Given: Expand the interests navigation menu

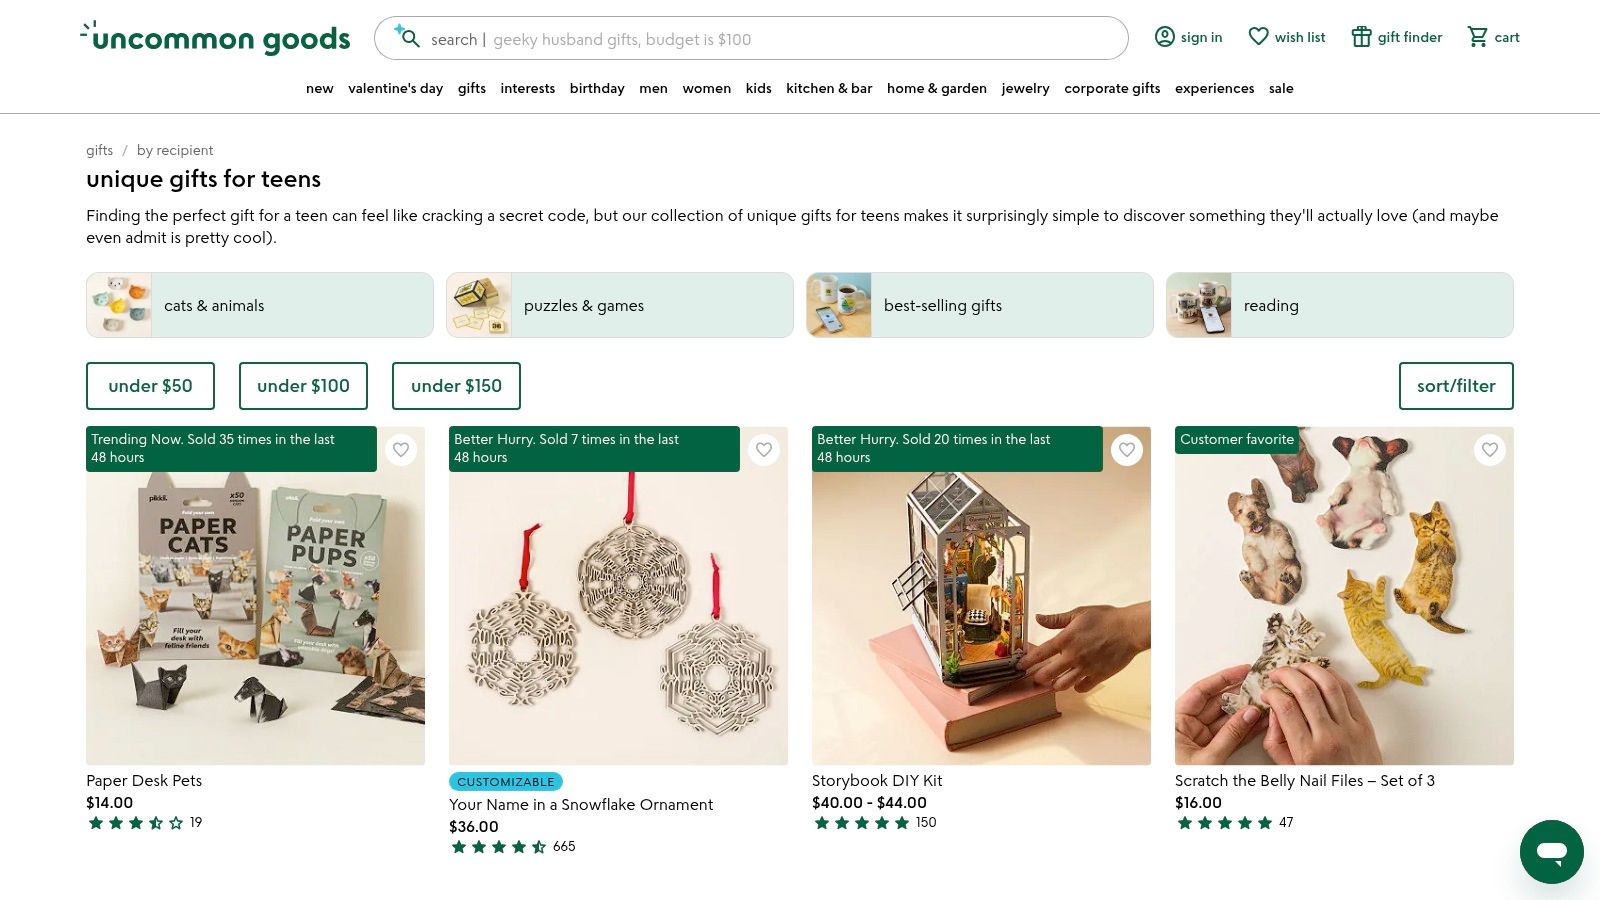Looking at the screenshot, I should coord(527,88).
